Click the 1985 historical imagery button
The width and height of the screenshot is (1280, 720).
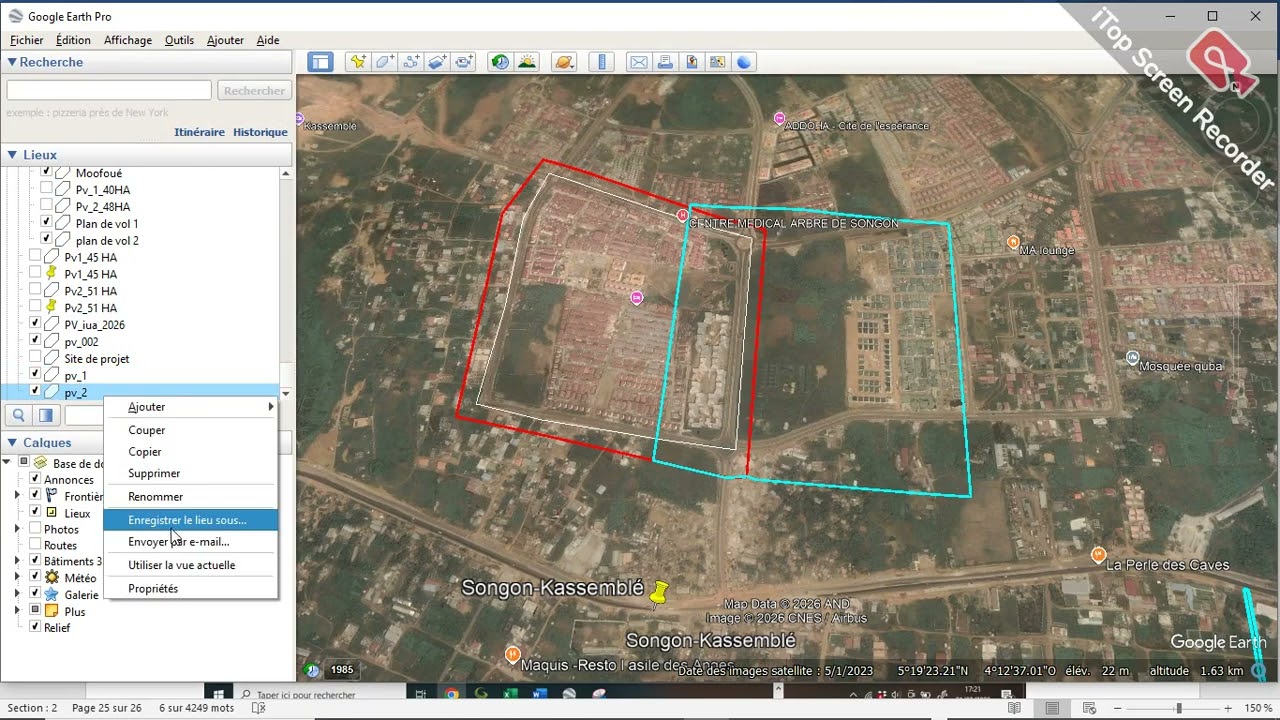point(342,670)
